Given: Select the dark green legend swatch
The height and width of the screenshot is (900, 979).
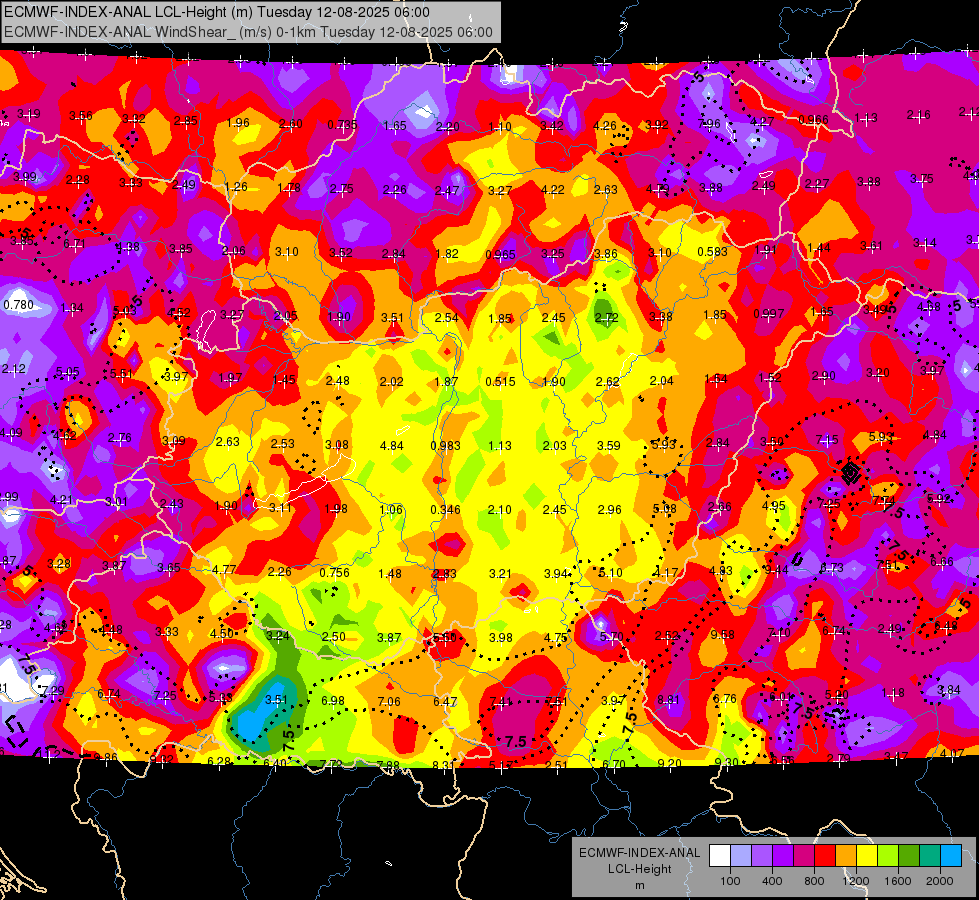Looking at the screenshot, I should coord(908,855).
